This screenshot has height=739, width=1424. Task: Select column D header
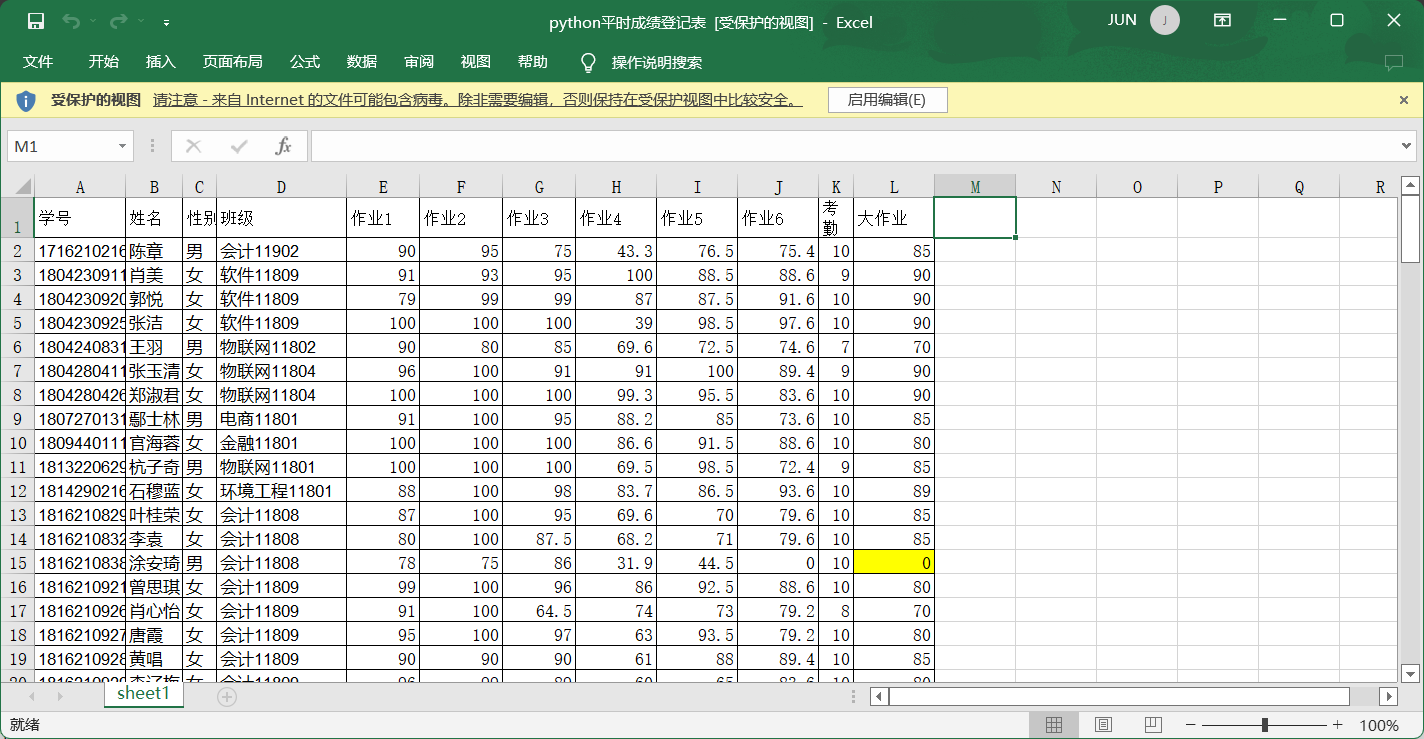[x=281, y=186]
